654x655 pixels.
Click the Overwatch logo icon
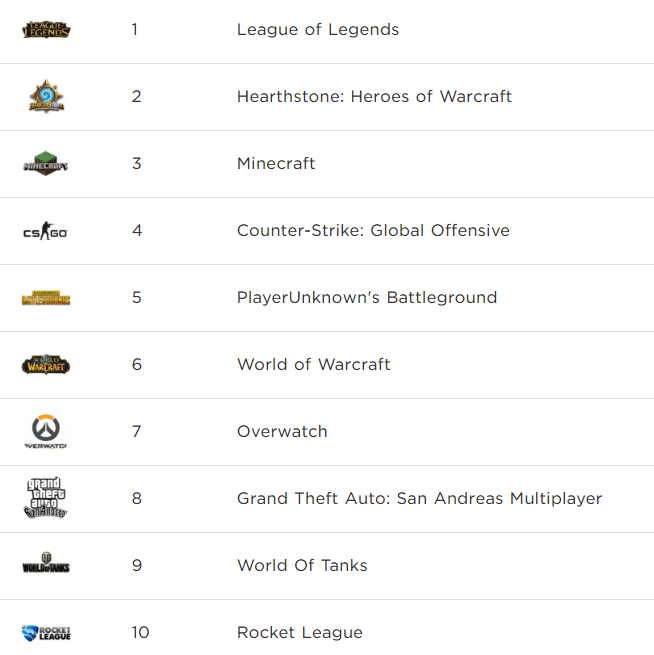point(46,432)
